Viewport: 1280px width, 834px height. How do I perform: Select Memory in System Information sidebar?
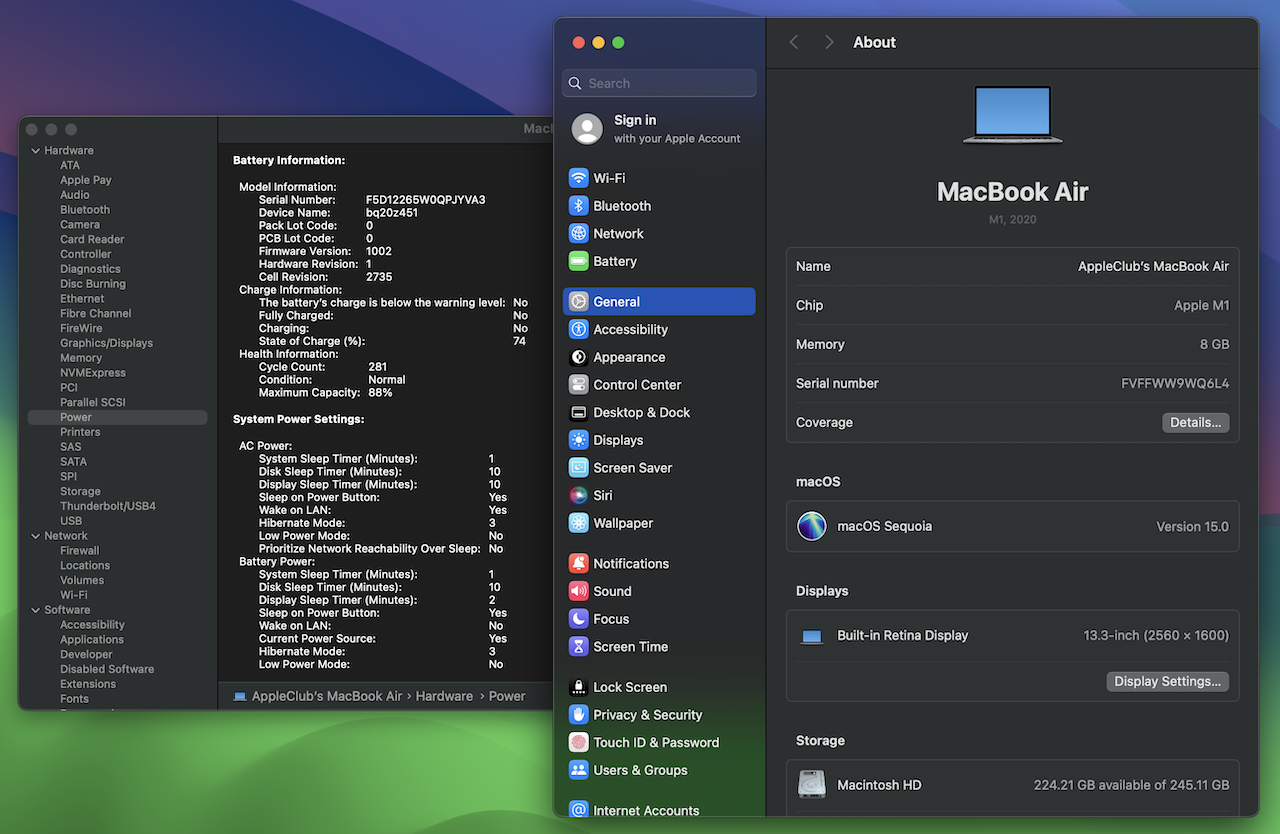tap(81, 358)
